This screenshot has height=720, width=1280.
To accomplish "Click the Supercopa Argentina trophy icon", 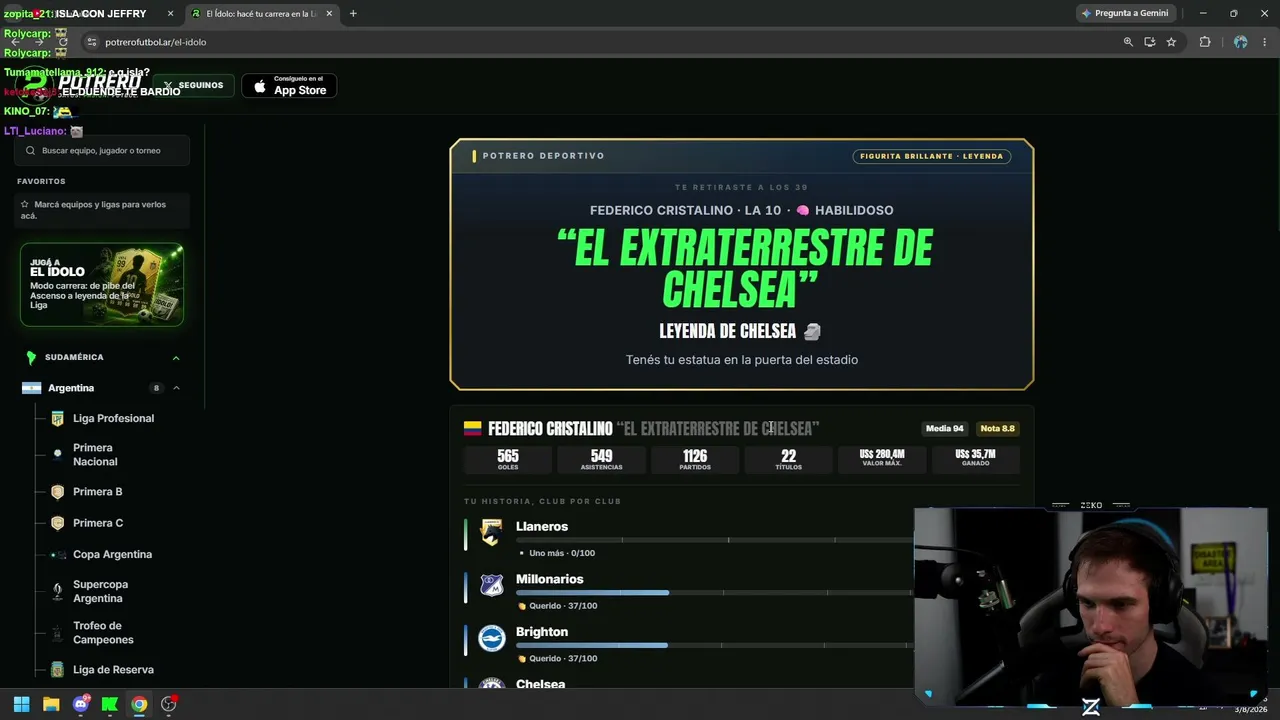I will (57, 591).
